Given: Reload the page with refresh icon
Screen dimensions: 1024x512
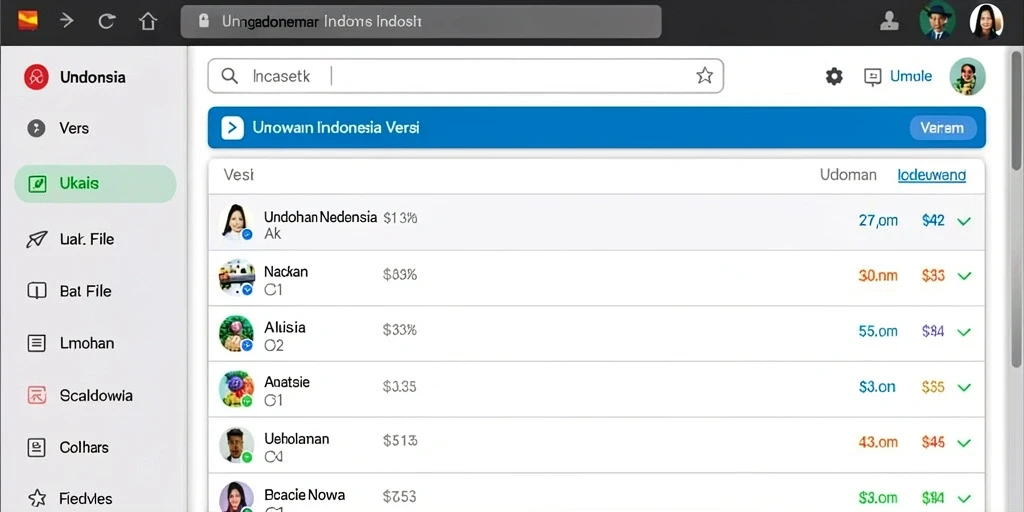Looking at the screenshot, I should pyautogui.click(x=106, y=22).
